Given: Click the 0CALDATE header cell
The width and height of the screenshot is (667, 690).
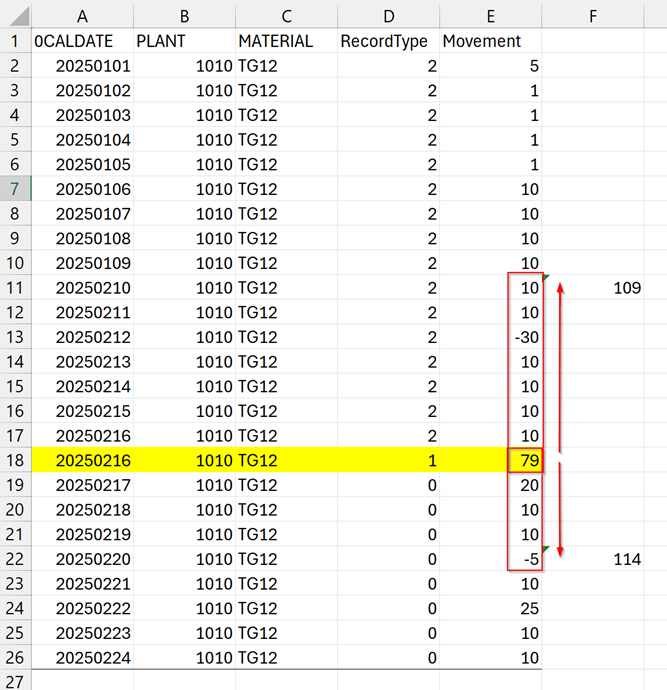Looking at the screenshot, I should 82,41.
